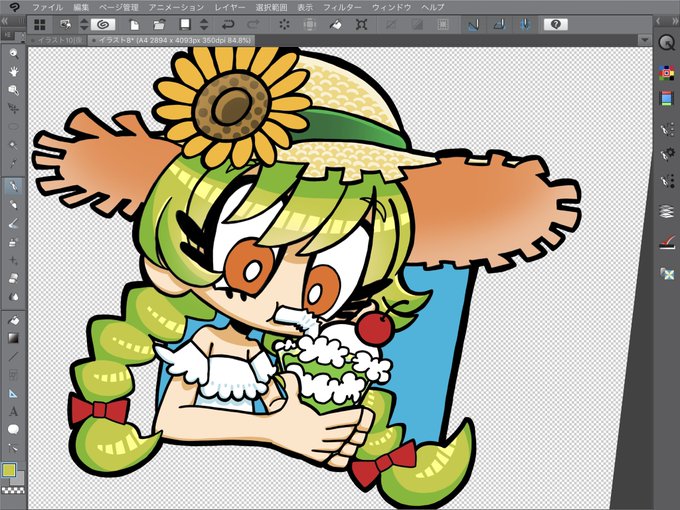Select the Auto Select magic wand tool

pos(13,145)
